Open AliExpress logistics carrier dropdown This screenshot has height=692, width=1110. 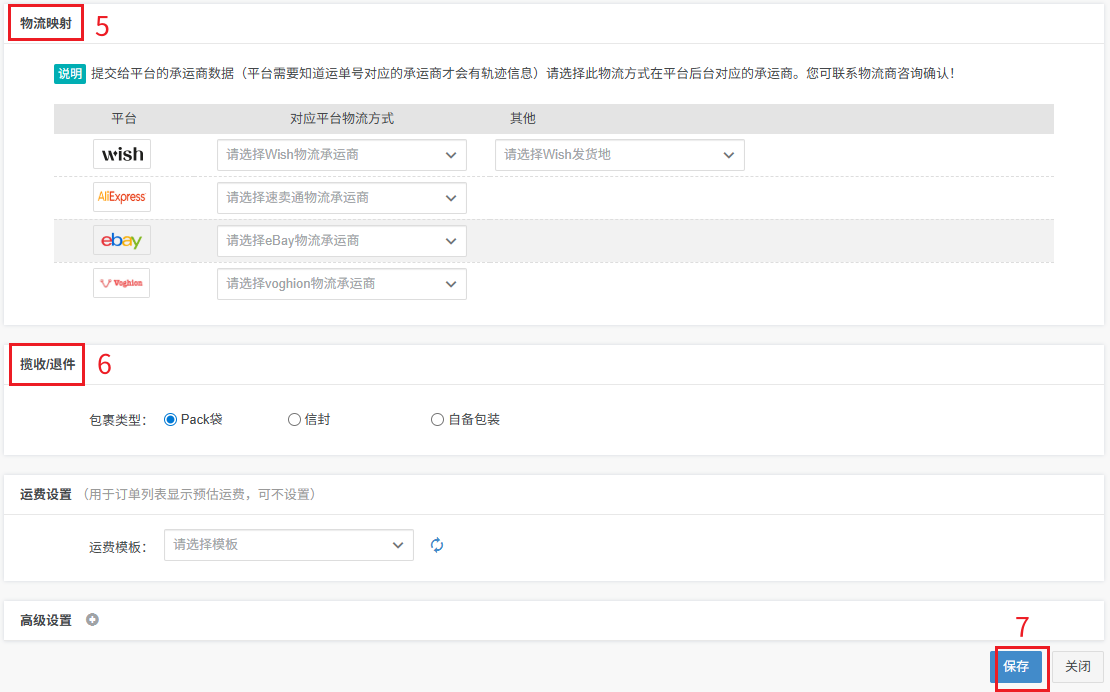[x=341, y=198]
